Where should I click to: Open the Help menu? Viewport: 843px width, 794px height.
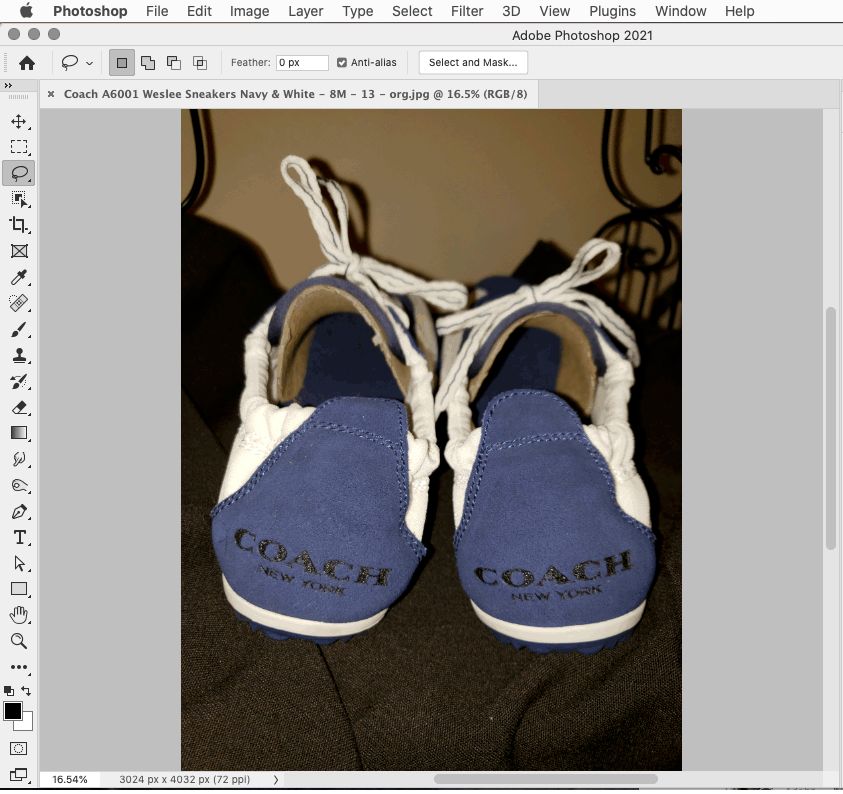(x=739, y=11)
